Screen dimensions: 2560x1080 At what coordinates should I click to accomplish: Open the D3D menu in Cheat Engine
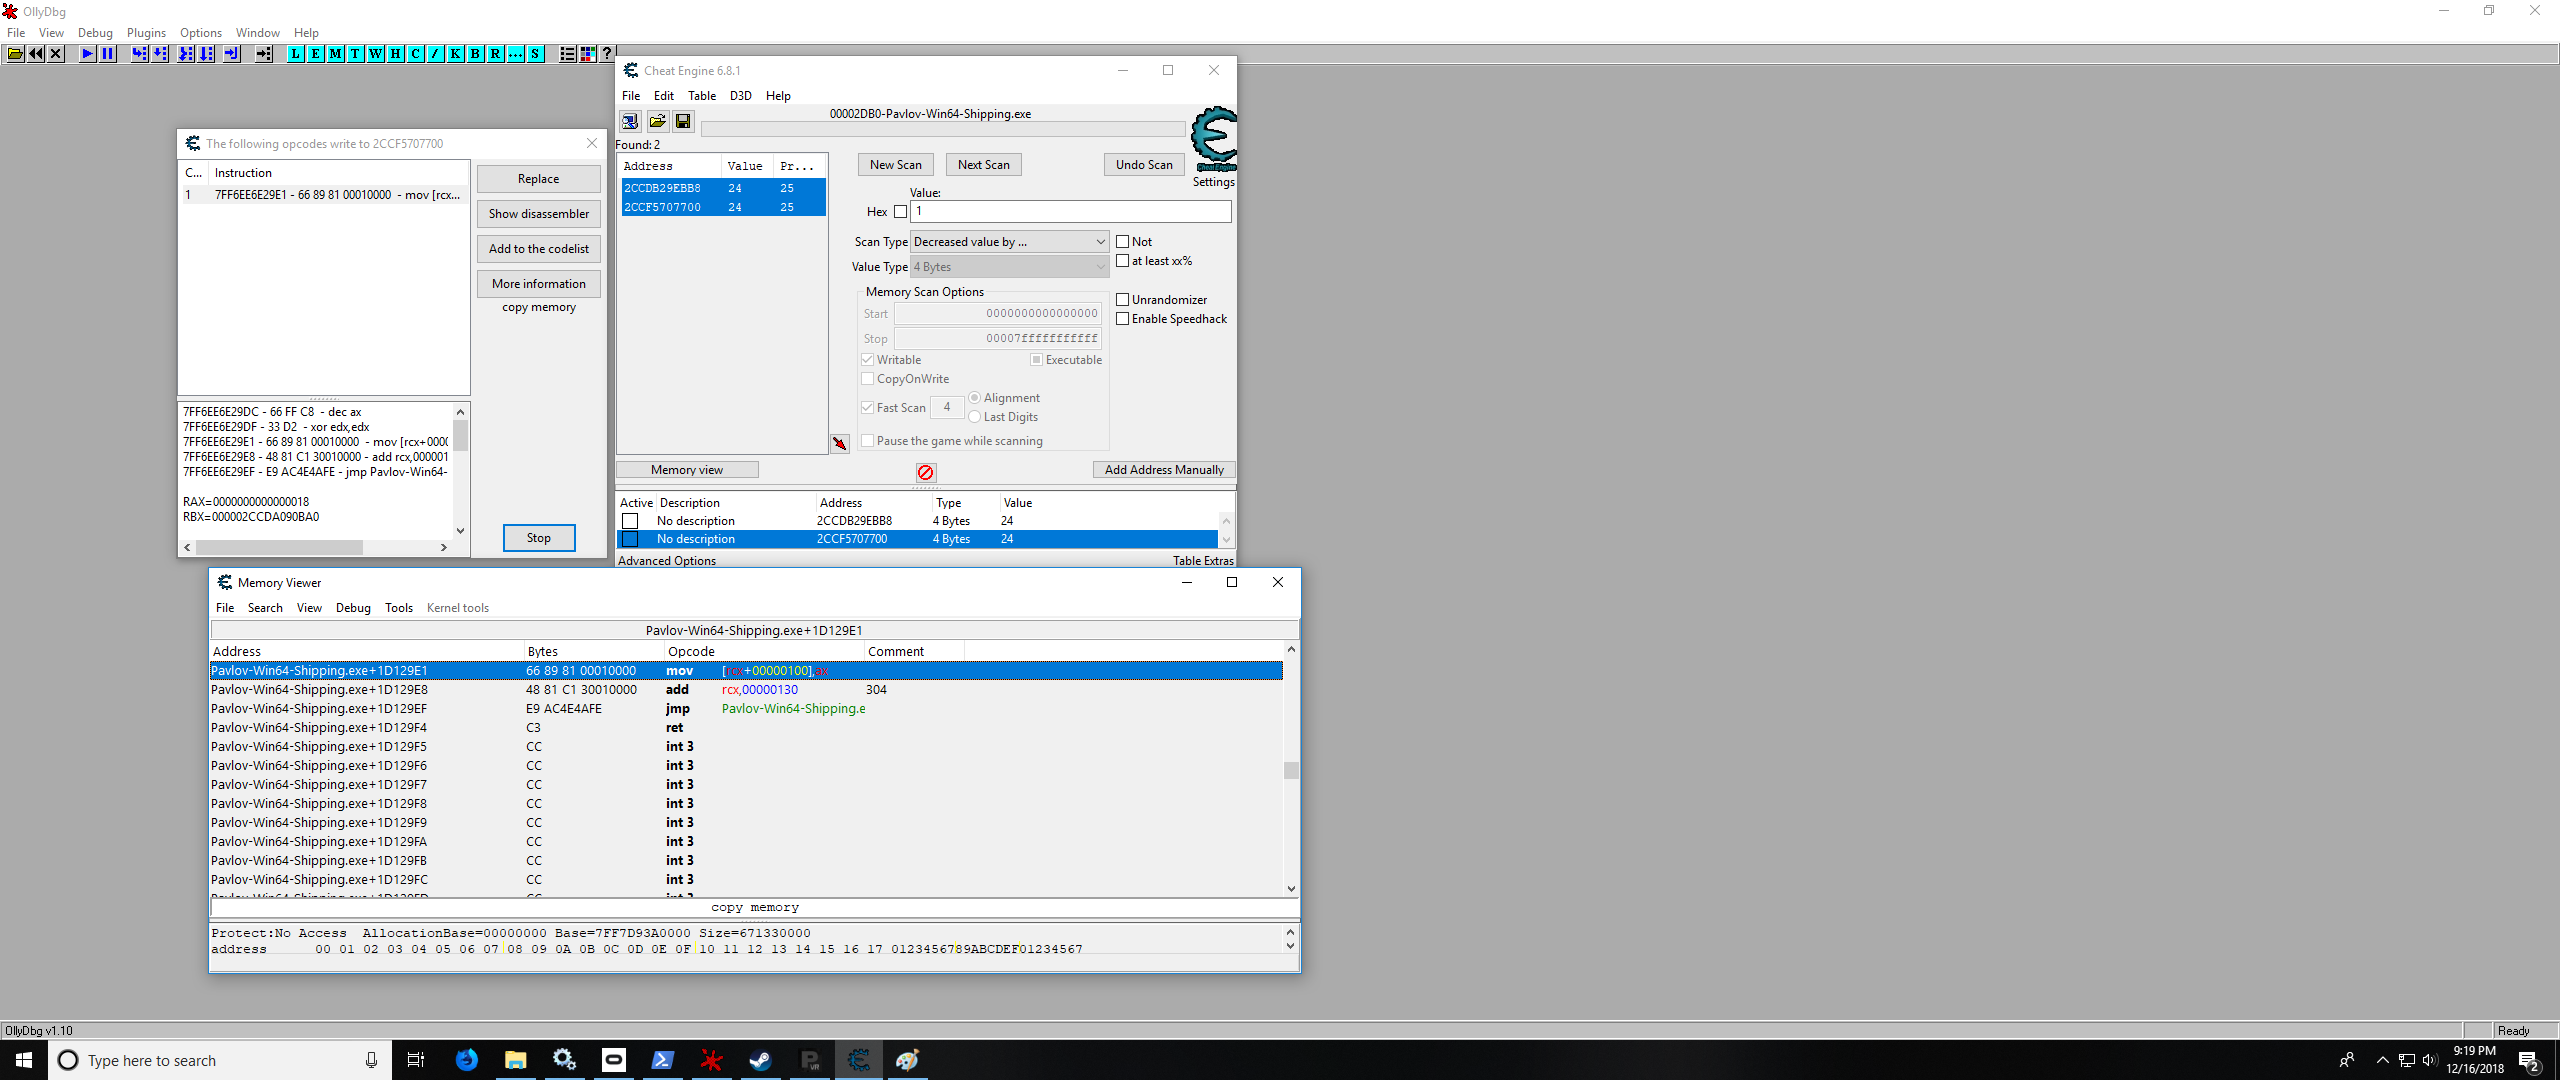741,96
